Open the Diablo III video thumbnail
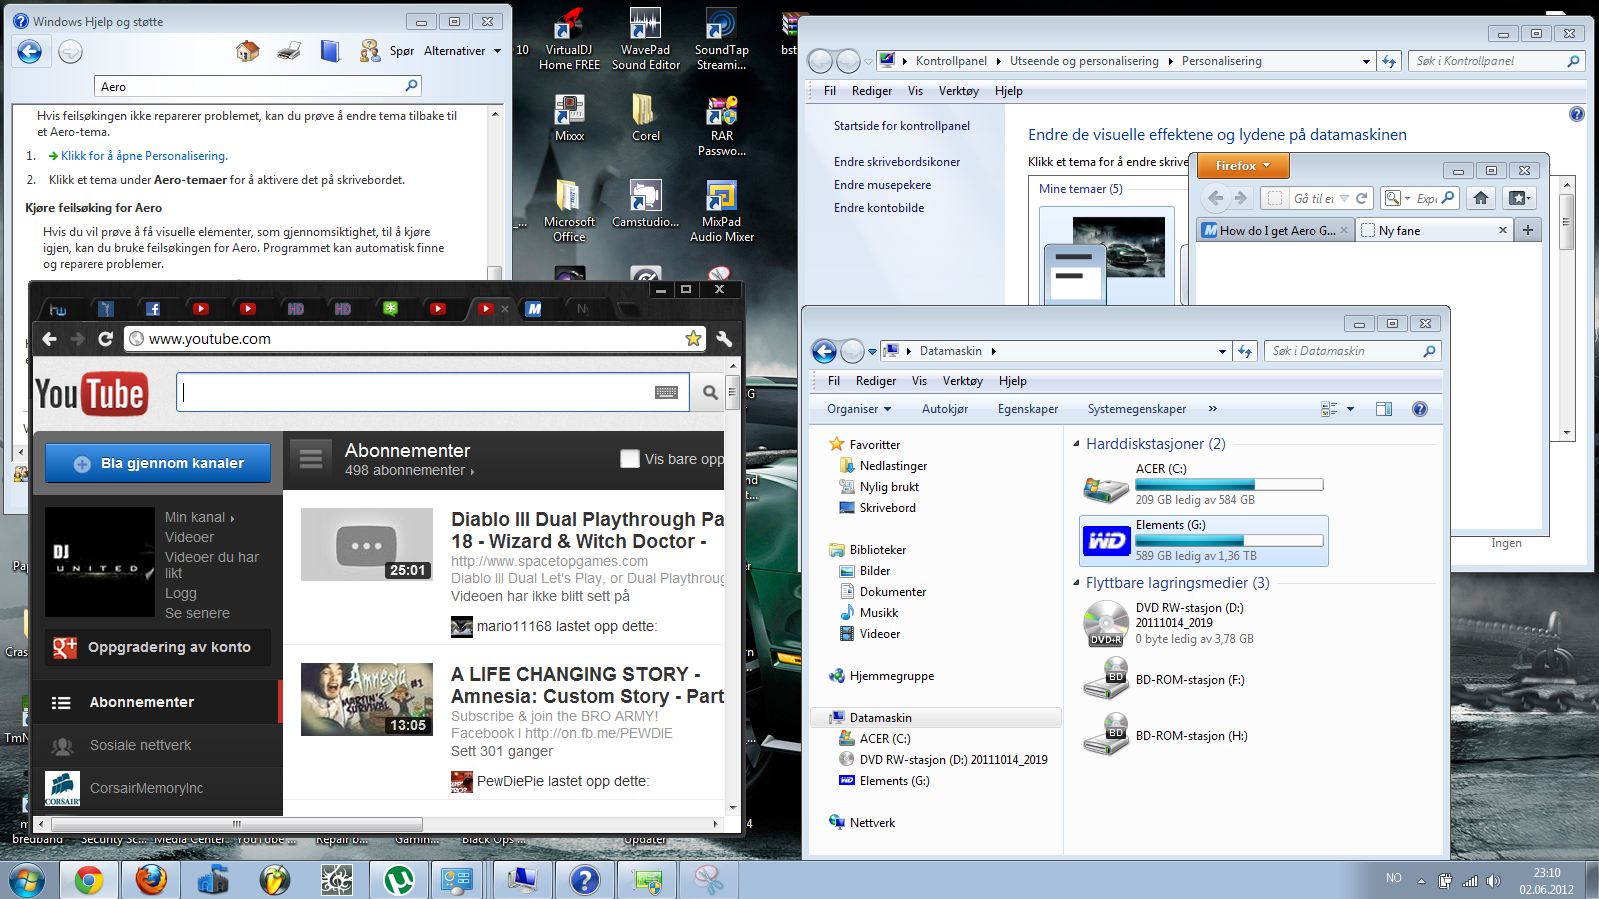Viewport: 1599px width, 899px height. pos(366,544)
